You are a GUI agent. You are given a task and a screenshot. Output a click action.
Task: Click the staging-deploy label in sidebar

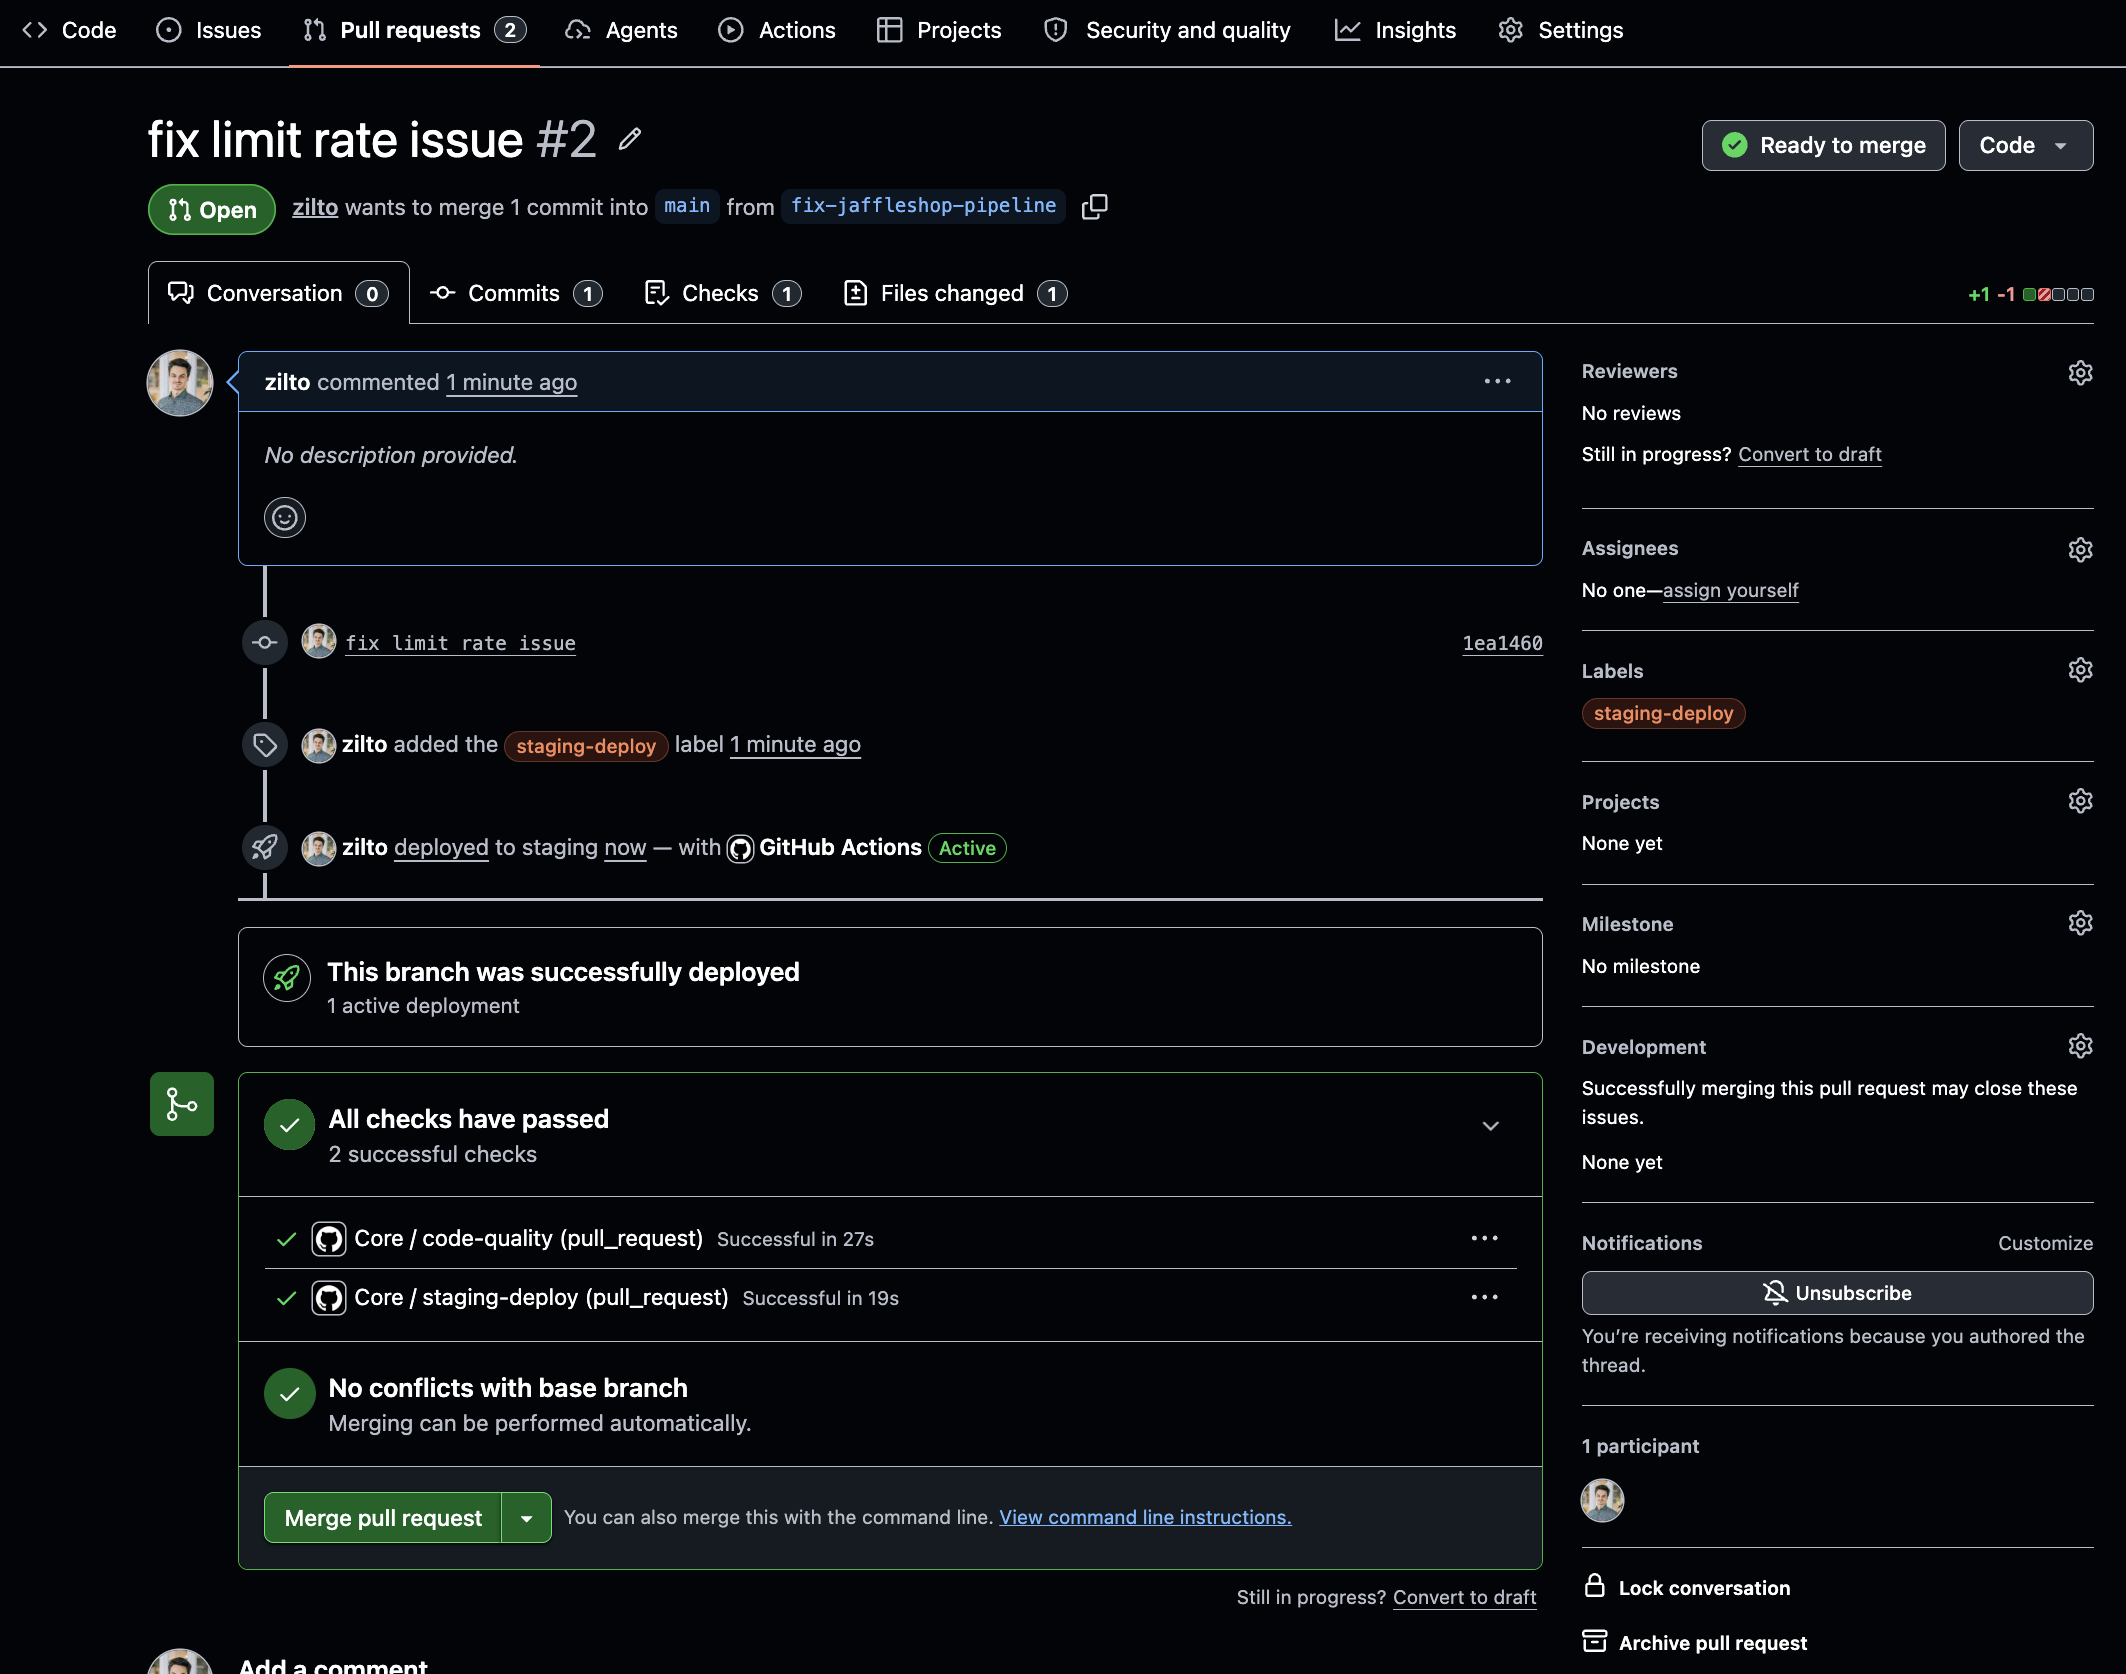coord(1663,713)
